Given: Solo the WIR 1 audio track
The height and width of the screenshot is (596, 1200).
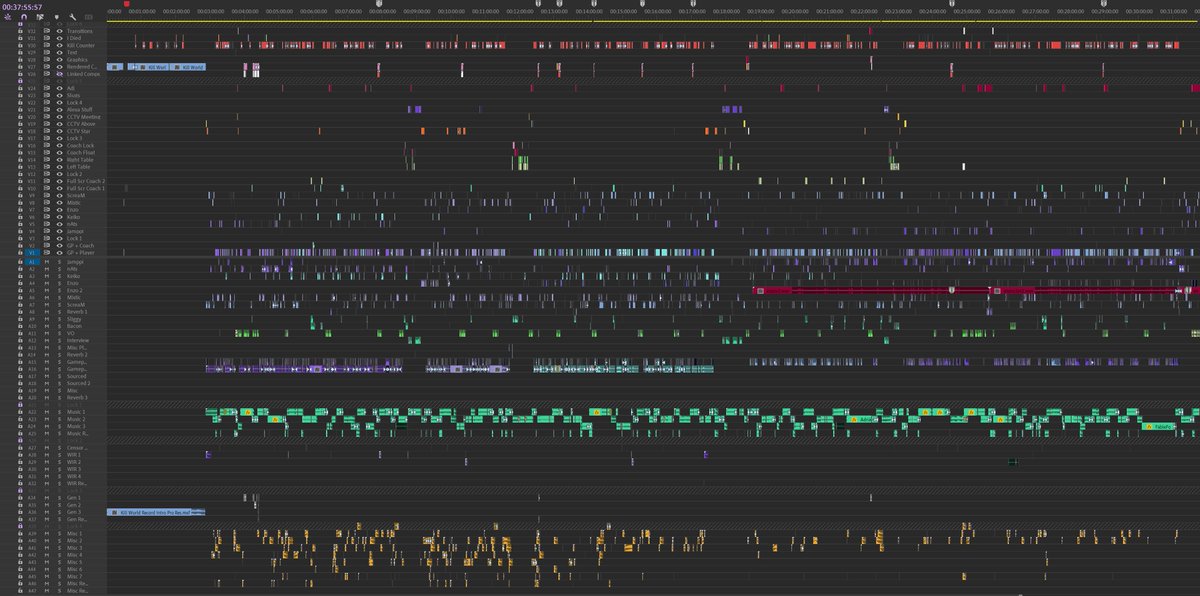Looking at the screenshot, I should click(59, 455).
